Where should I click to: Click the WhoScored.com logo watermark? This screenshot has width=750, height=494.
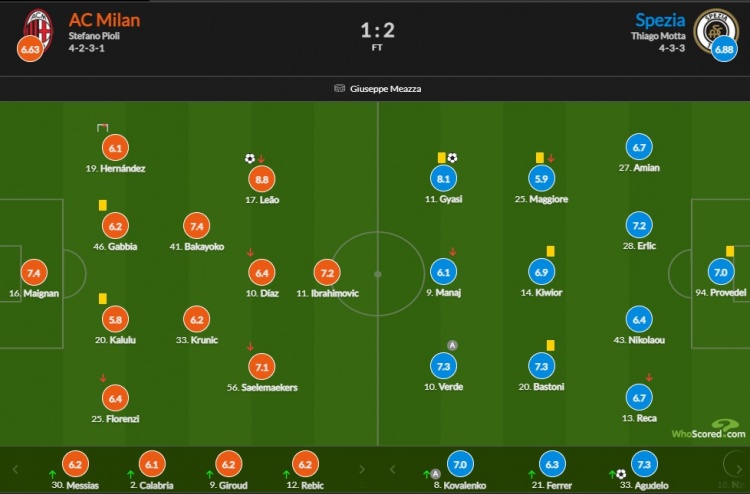pos(709,430)
